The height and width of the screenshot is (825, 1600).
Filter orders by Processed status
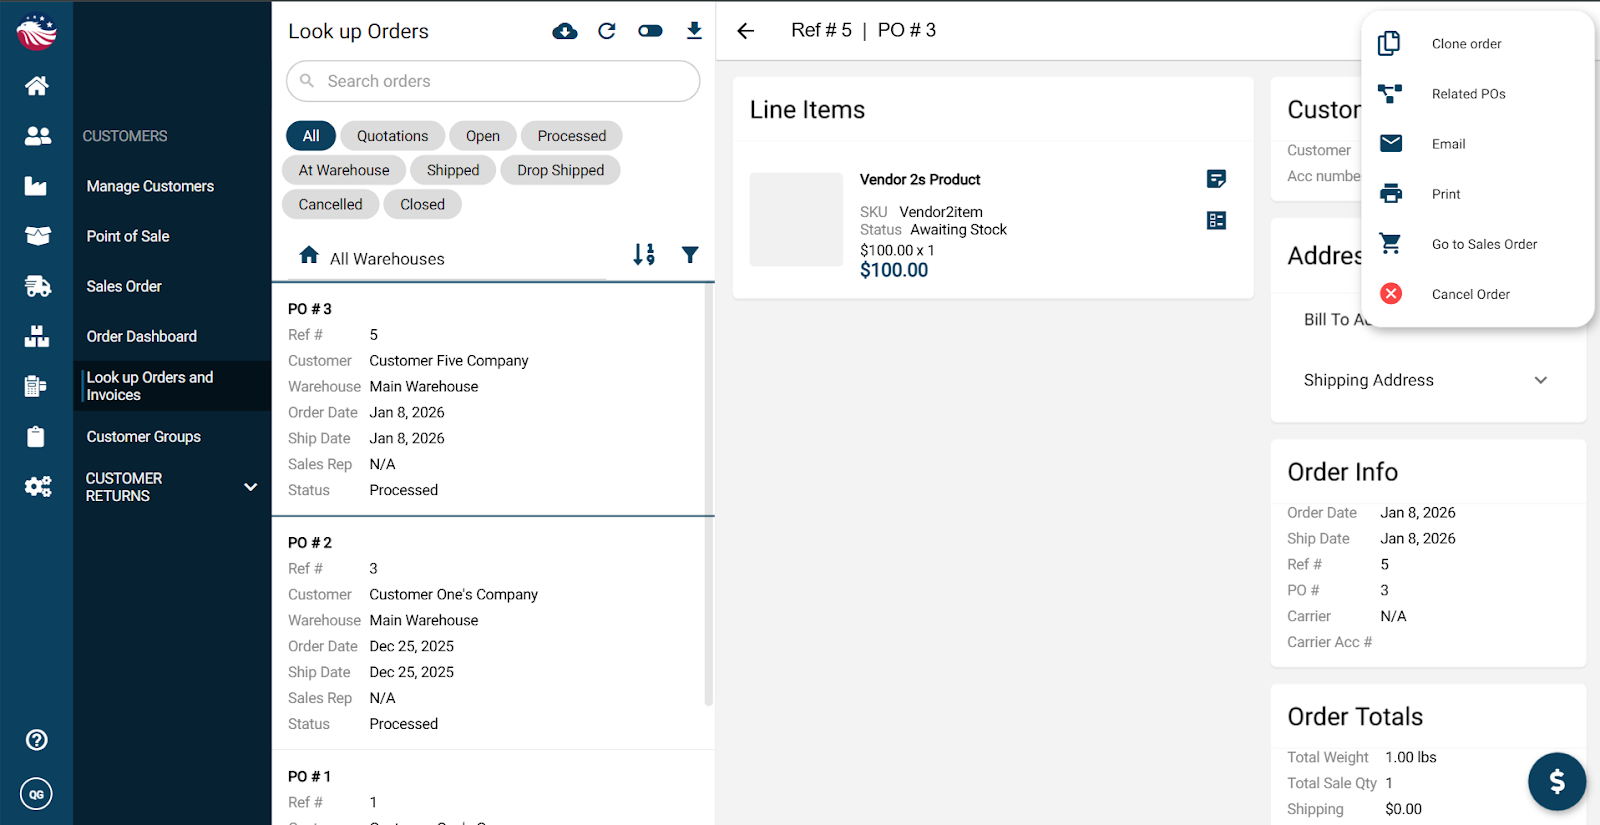[571, 136]
